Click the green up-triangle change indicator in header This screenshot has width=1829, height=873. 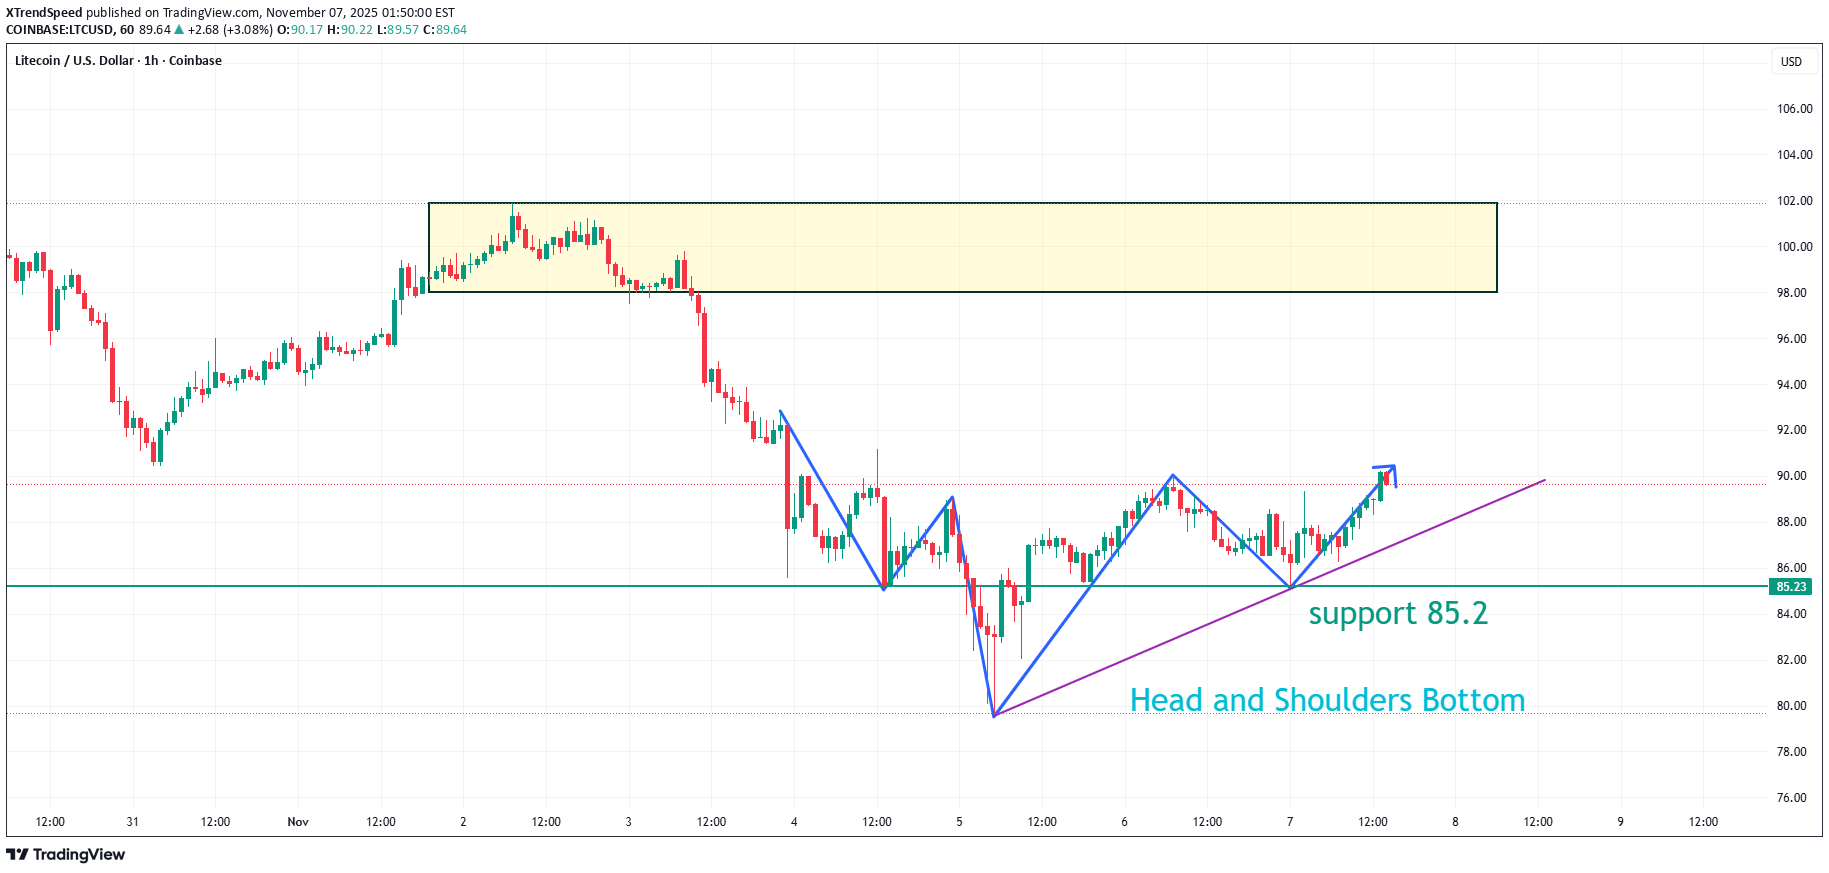[179, 30]
